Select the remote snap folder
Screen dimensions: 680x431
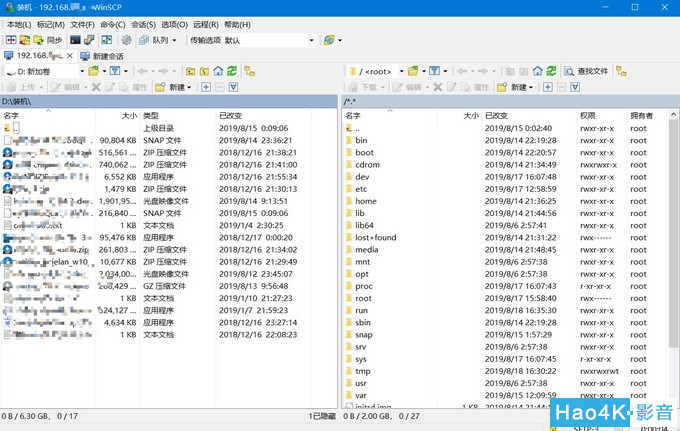(x=363, y=335)
